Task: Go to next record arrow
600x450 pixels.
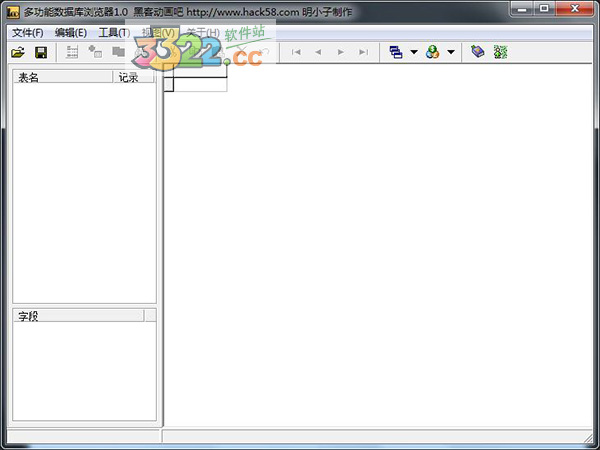Action: pyautogui.click(x=341, y=51)
